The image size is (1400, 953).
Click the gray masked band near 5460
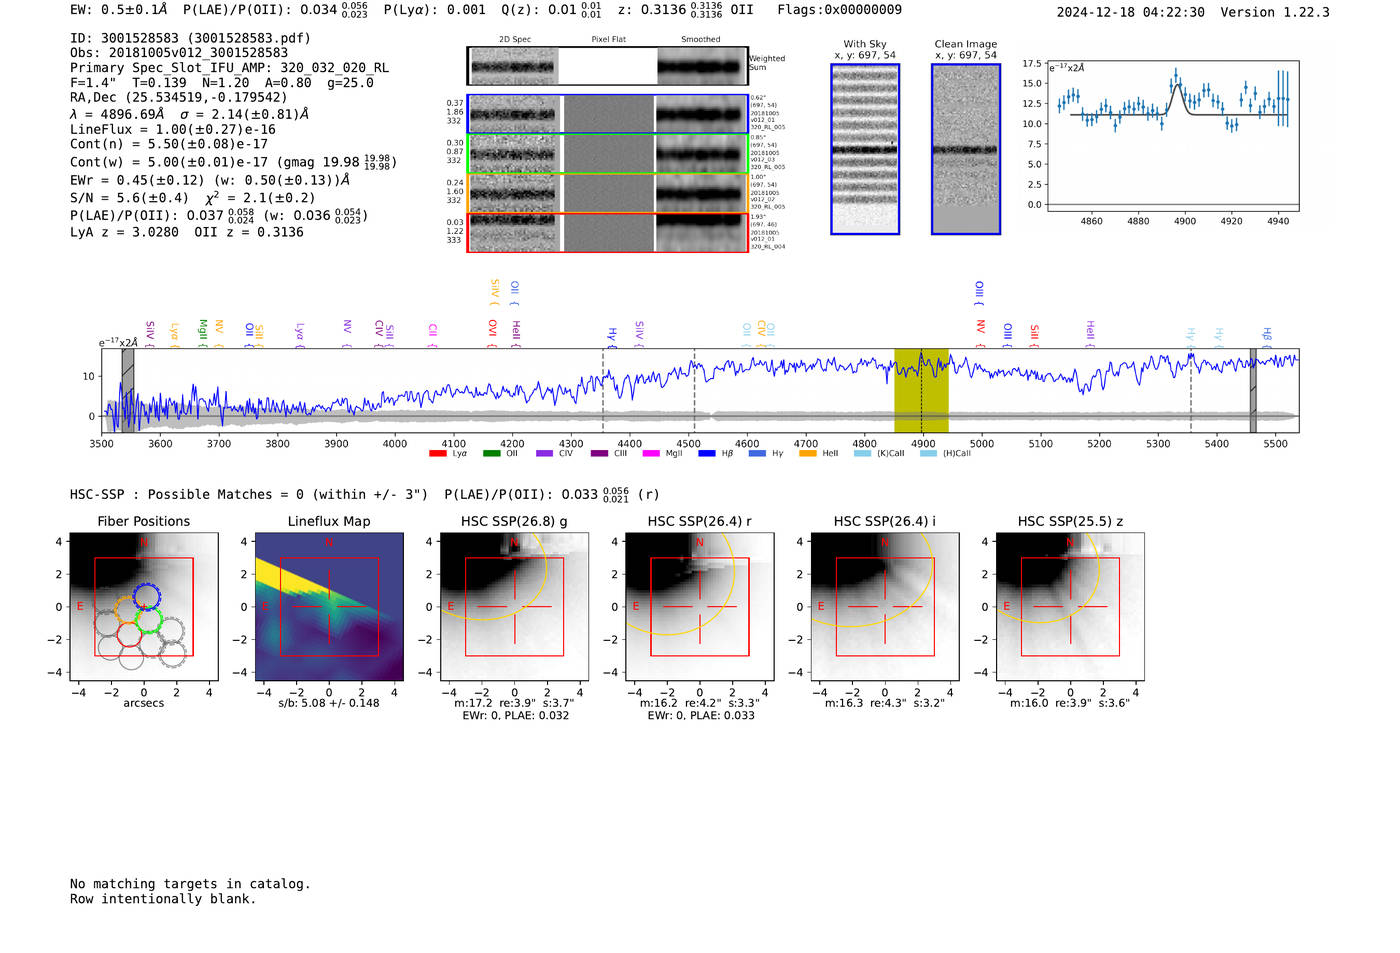tap(1253, 391)
